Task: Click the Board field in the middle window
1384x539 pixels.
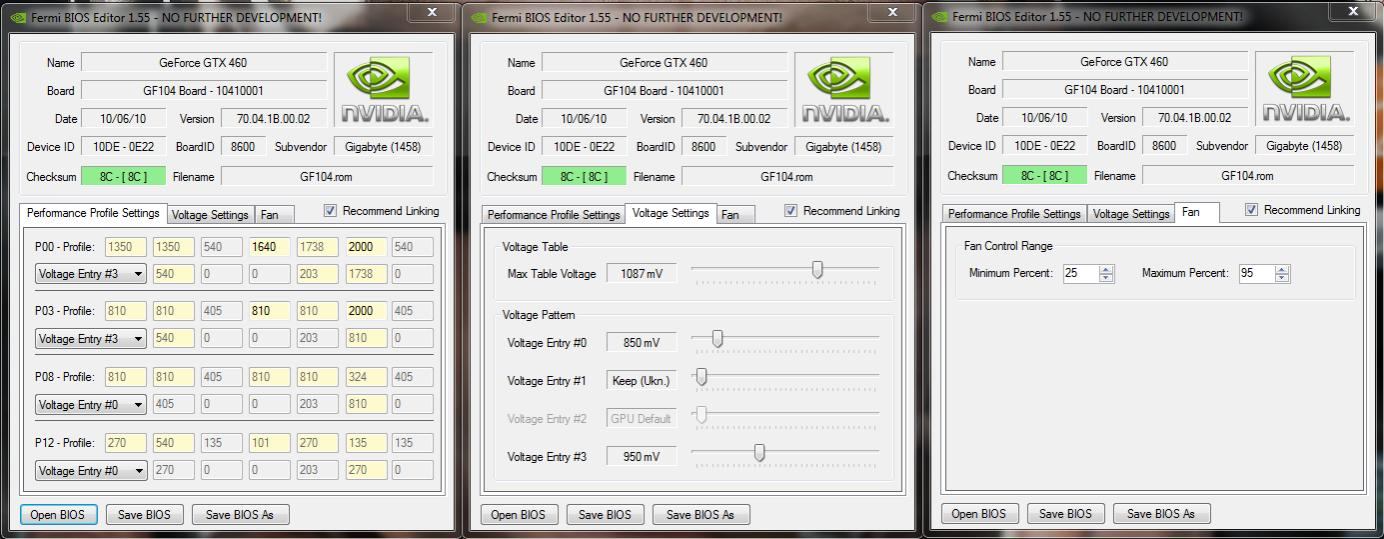Action: pyautogui.click(x=664, y=90)
